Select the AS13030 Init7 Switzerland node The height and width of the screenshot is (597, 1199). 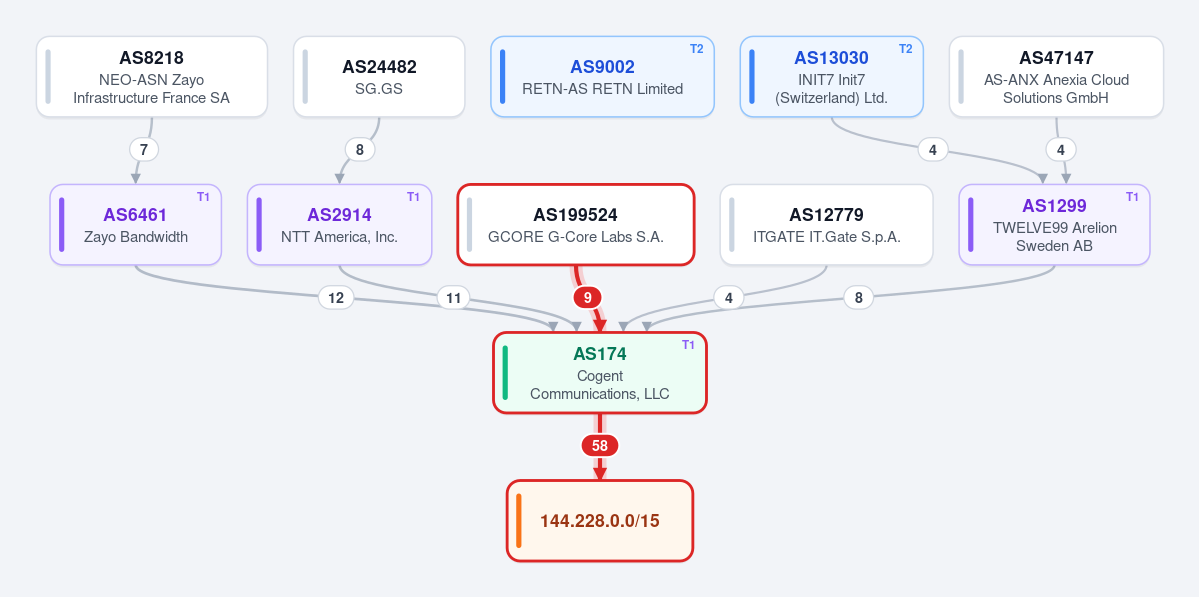coord(831,76)
